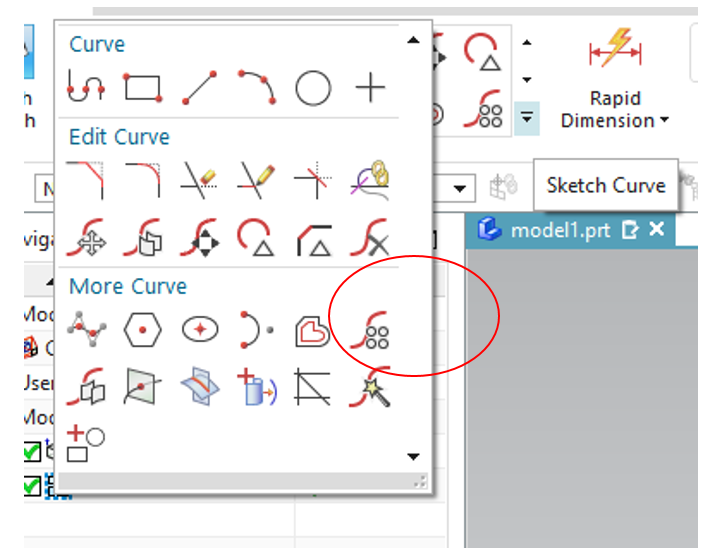Select the Derived Lines tool

pyautogui.click(x=313, y=386)
